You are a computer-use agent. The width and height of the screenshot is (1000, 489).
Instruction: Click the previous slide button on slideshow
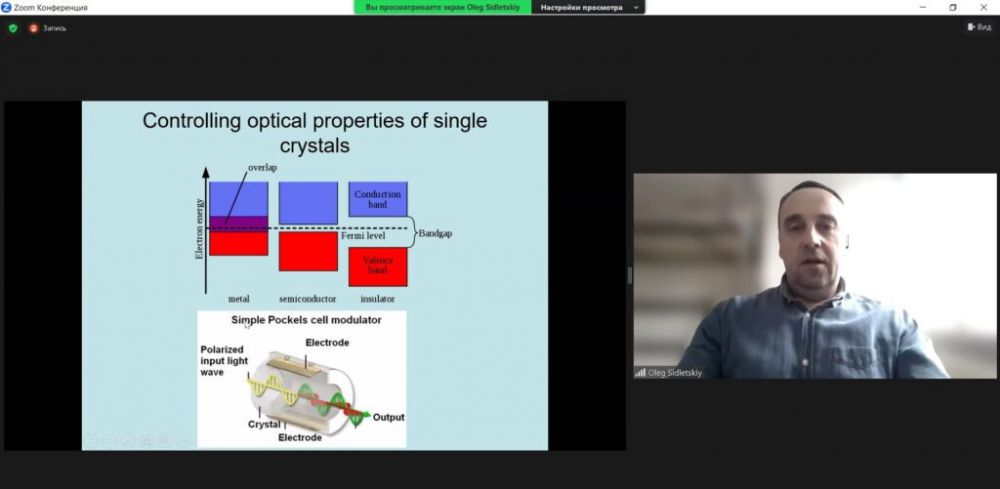pos(91,439)
